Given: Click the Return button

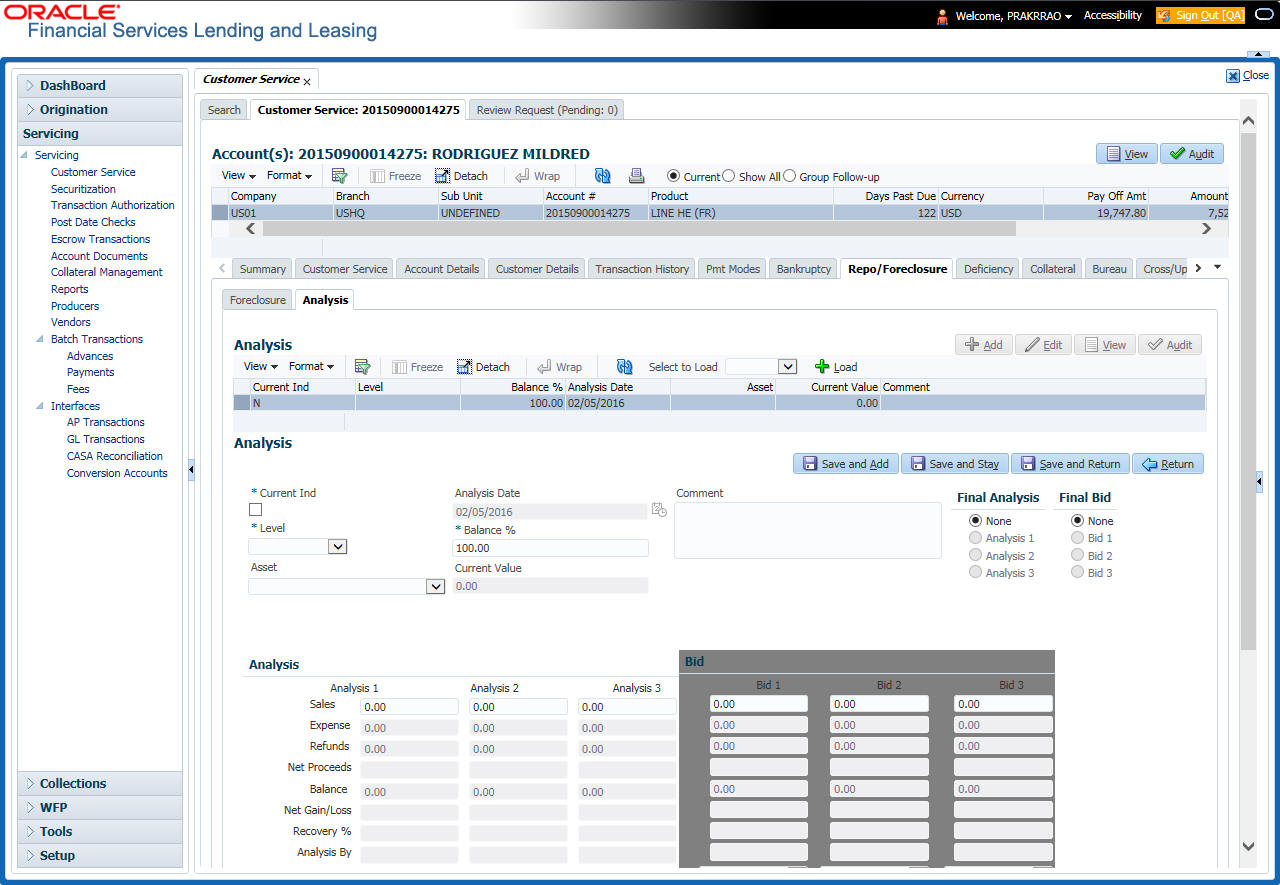Looking at the screenshot, I should tap(1168, 464).
